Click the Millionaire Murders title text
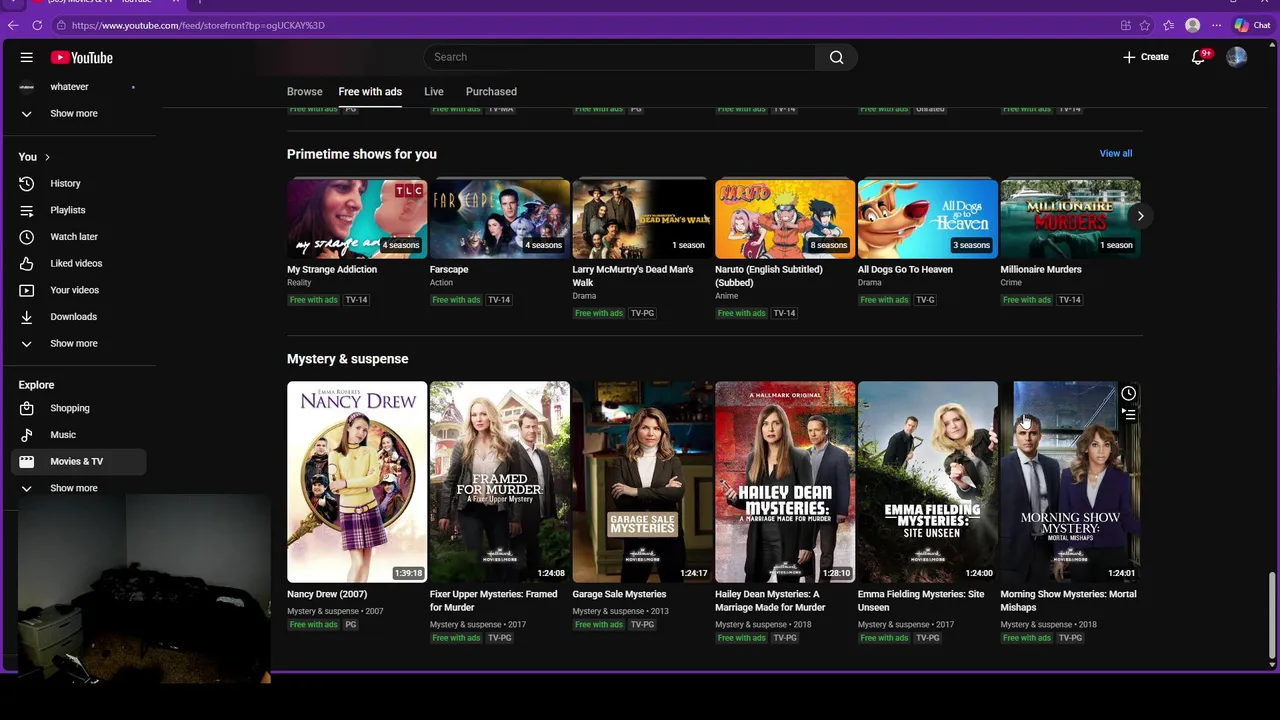 point(1041,269)
